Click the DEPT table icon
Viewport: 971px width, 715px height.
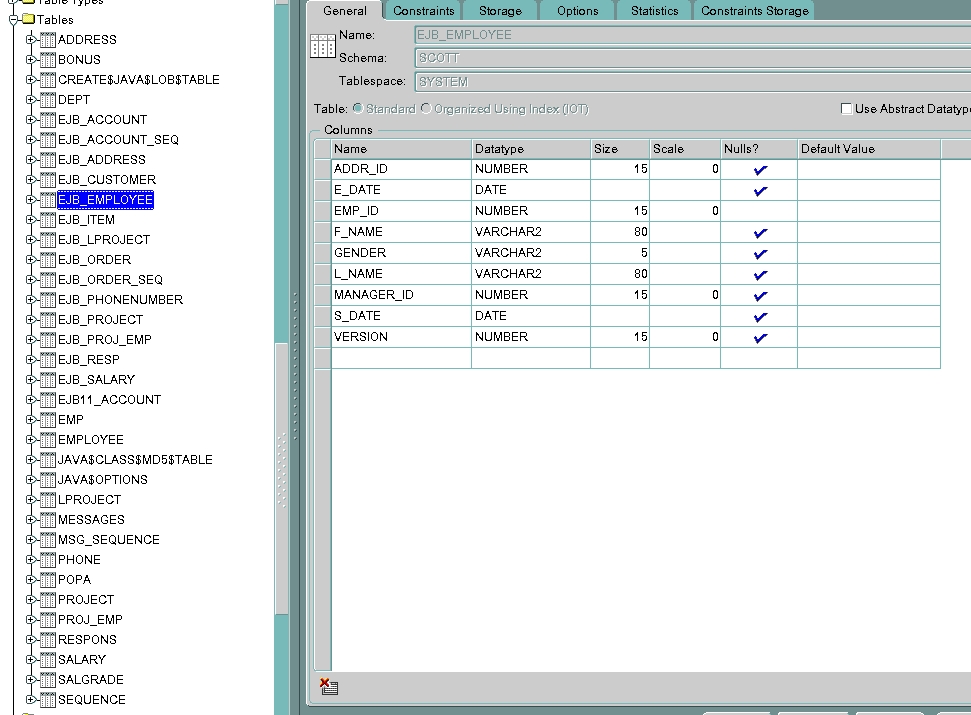click(48, 100)
